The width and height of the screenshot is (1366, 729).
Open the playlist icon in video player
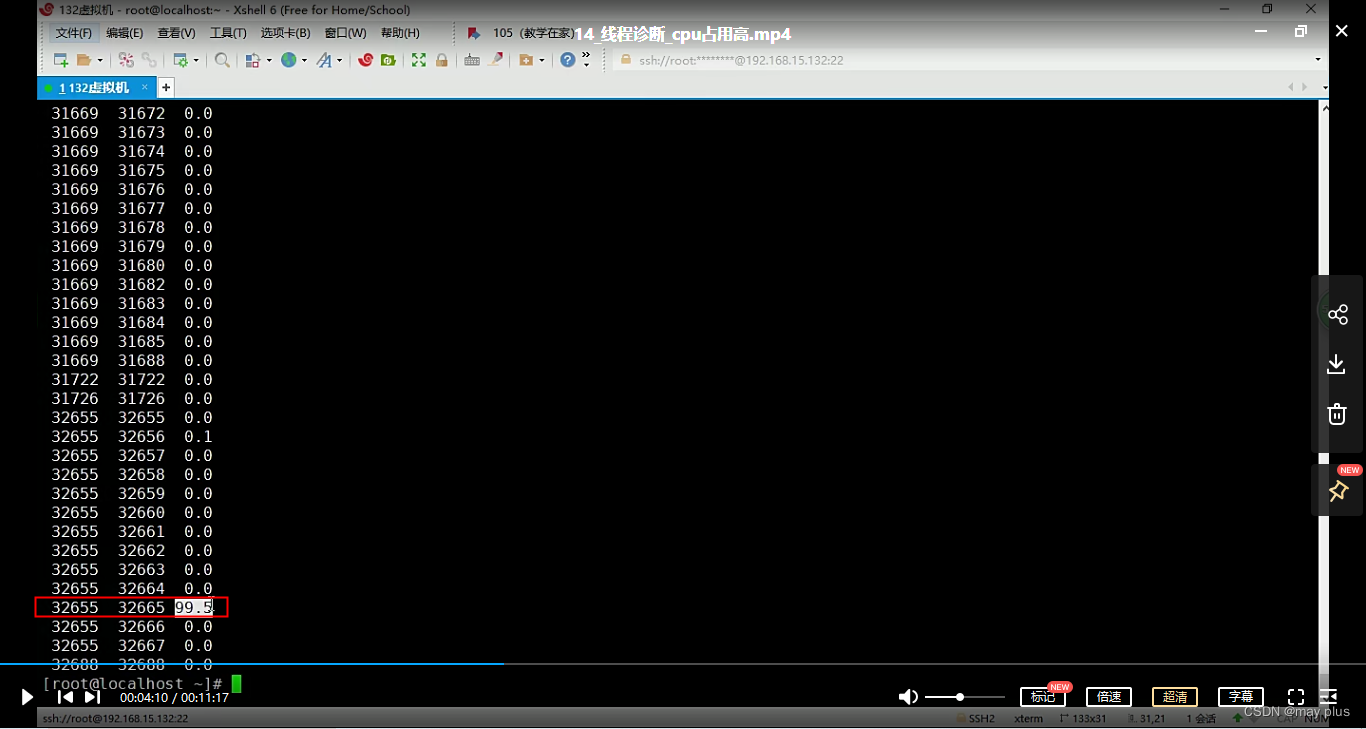[x=1328, y=696]
